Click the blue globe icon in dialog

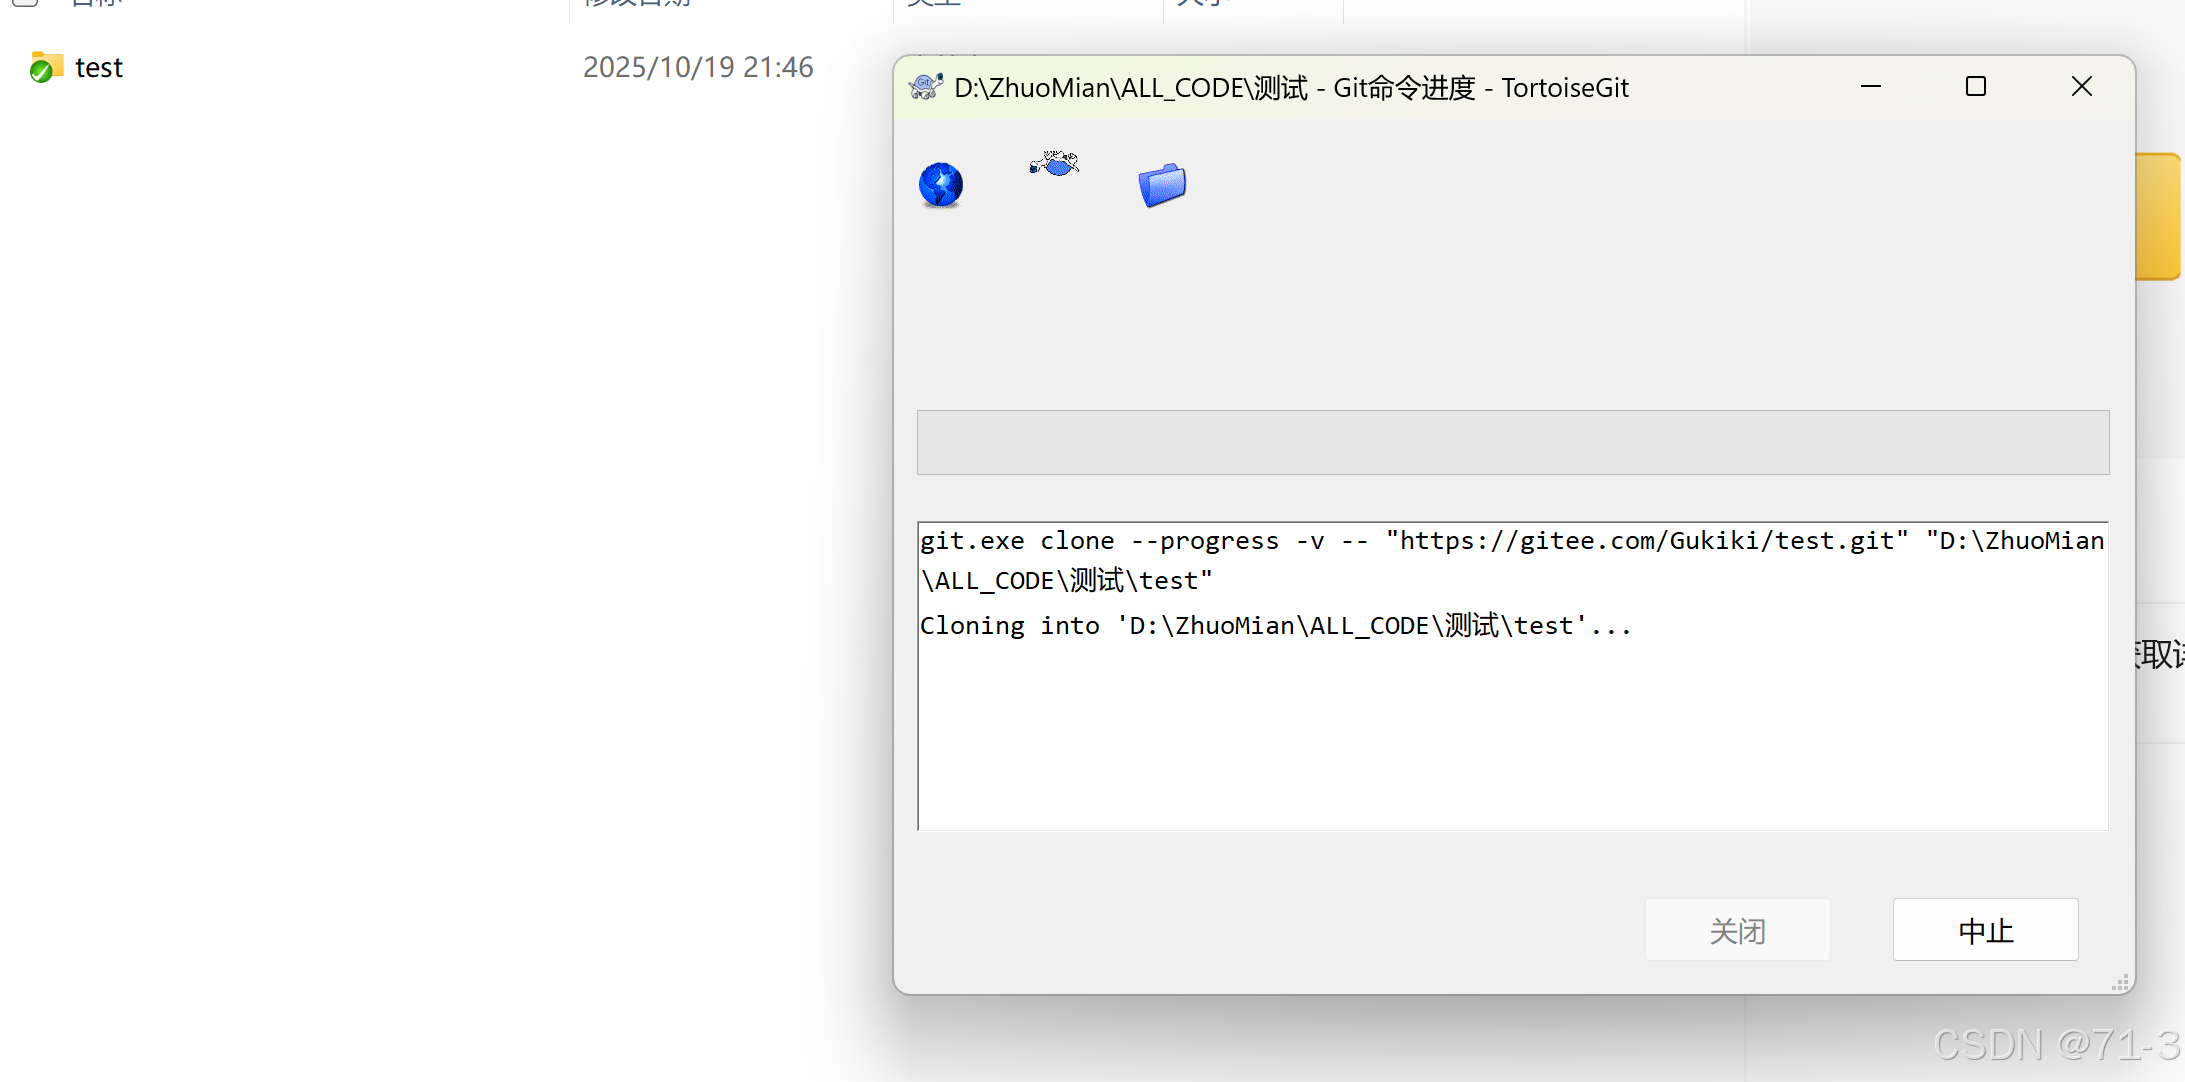tap(940, 185)
